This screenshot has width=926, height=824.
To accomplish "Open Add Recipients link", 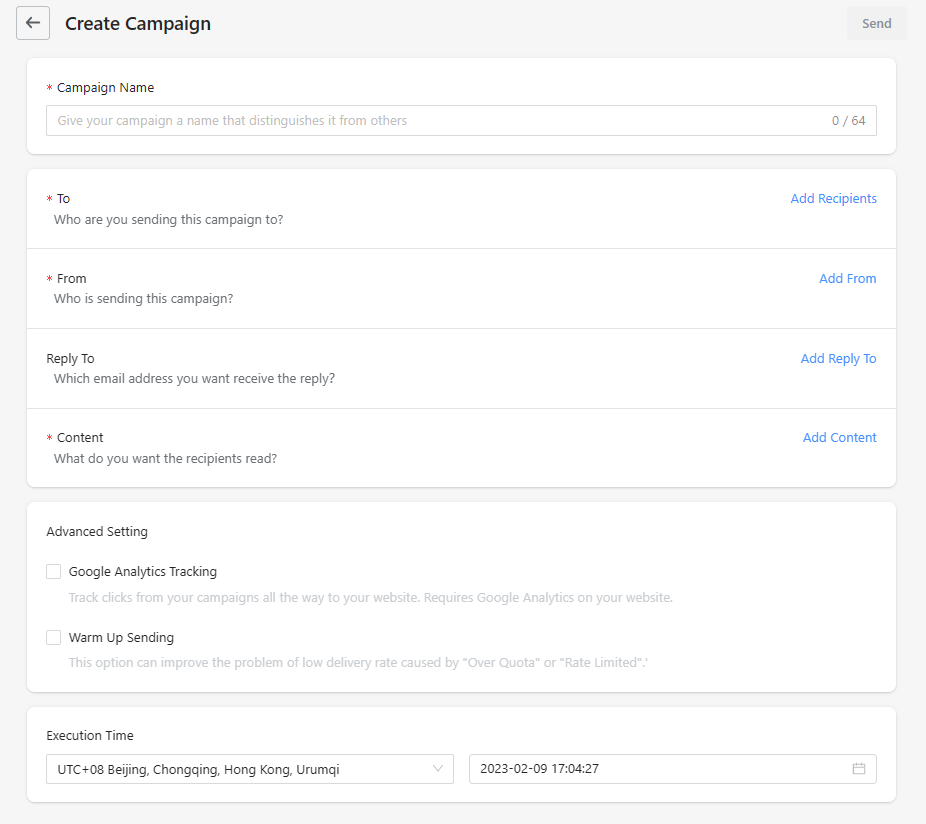I will coord(833,198).
